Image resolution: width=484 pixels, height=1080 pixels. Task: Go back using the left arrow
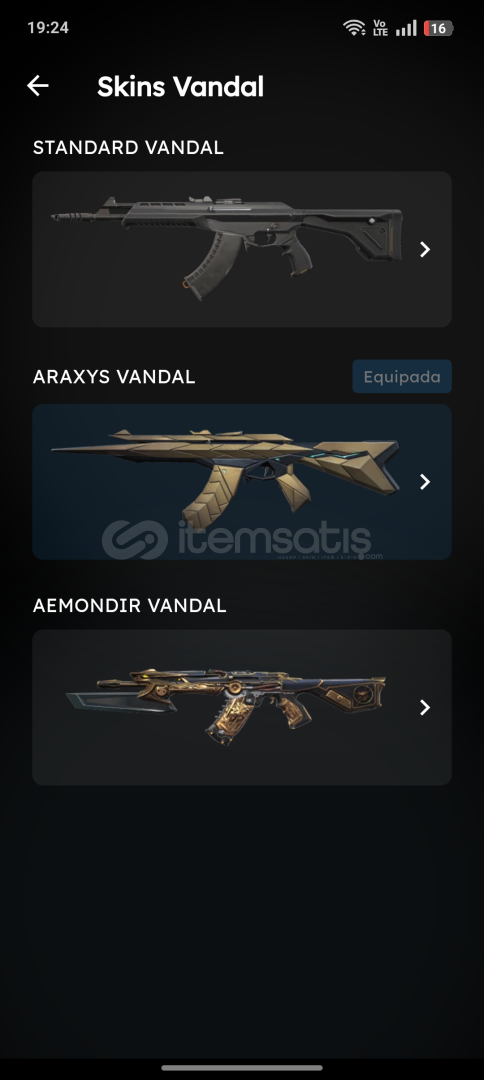(x=38, y=86)
